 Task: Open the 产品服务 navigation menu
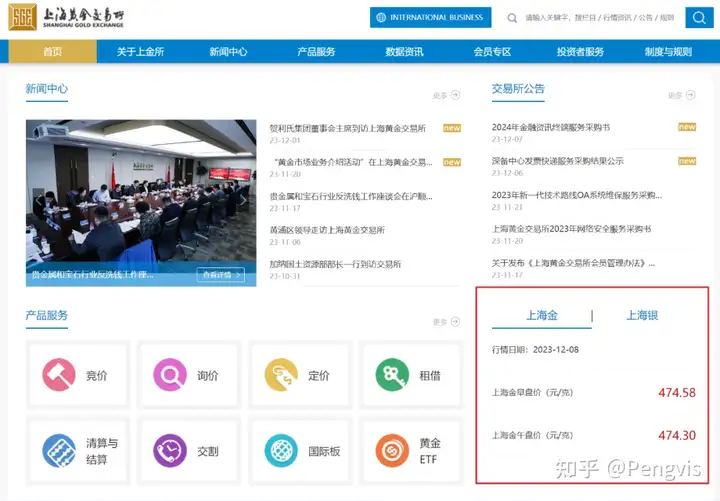(x=316, y=51)
